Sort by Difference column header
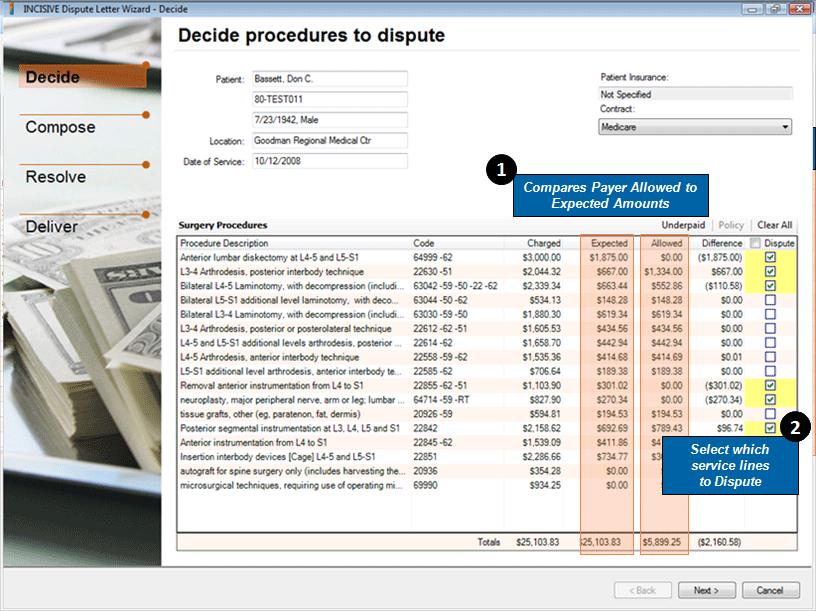 coord(721,243)
